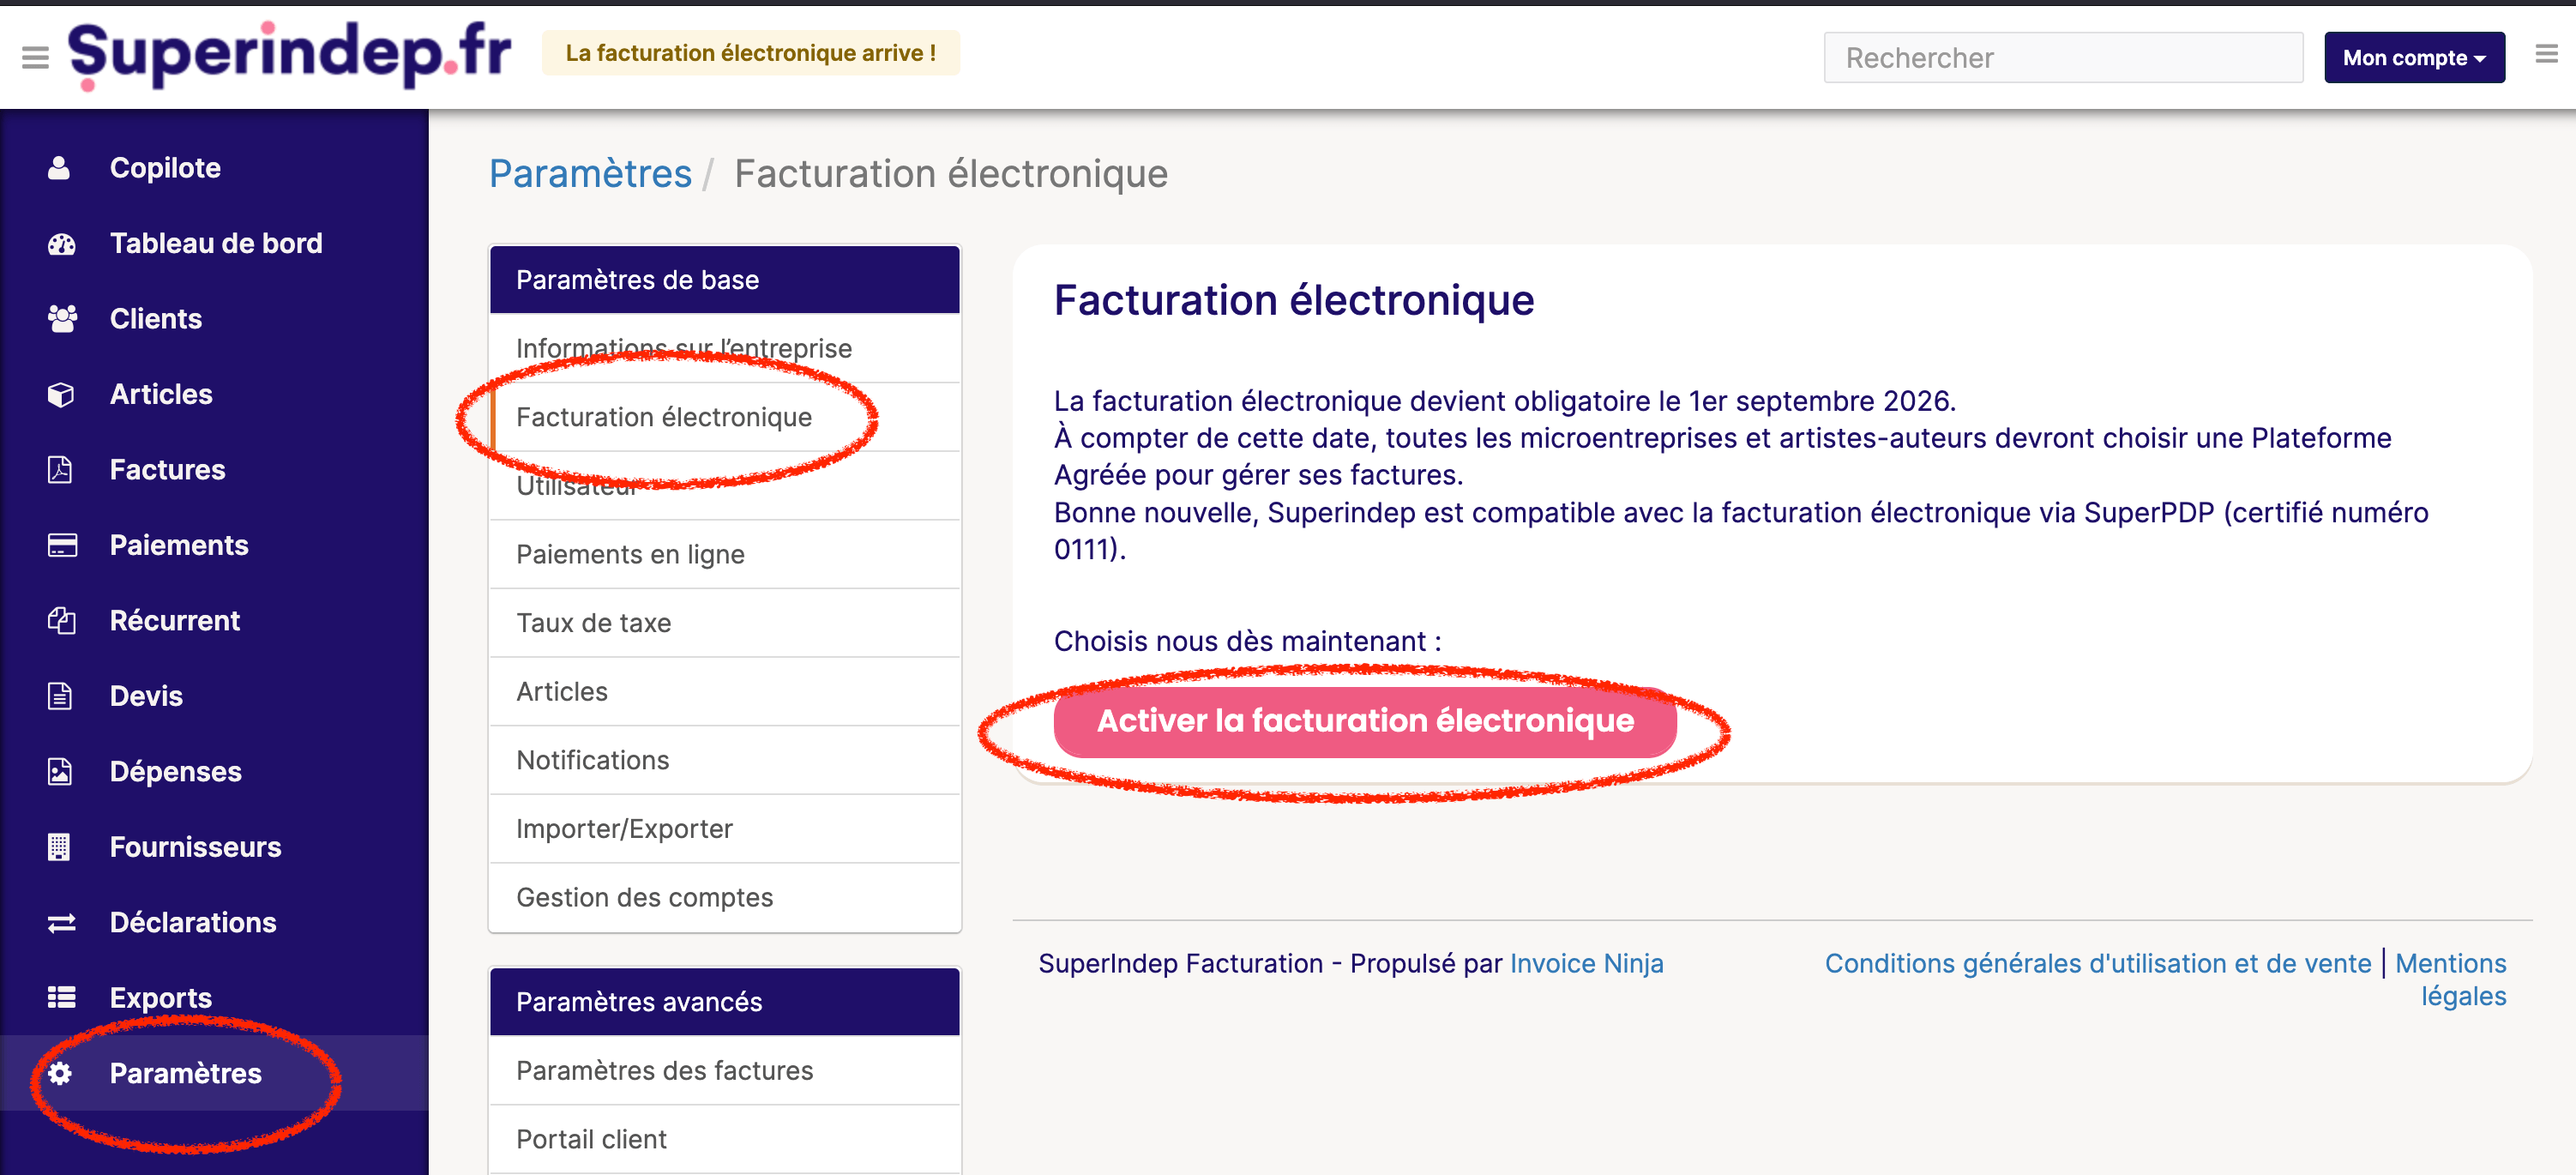Select Paramètres des factures
This screenshot has height=1175, width=2576.
725,1070
